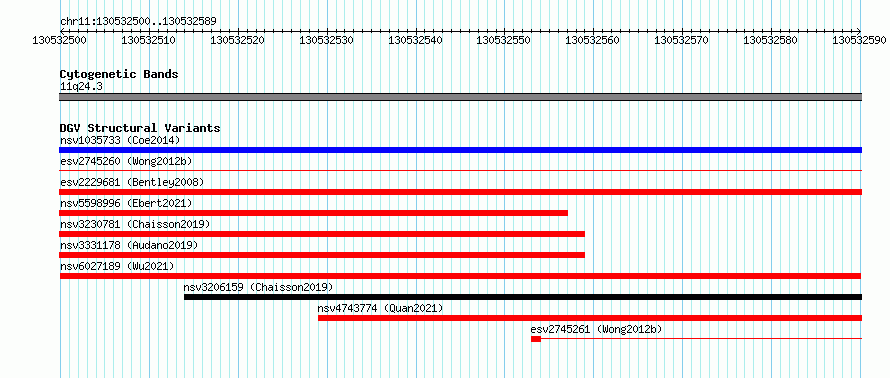Click the gray 11q24.3 cytogenetic band bar
Image resolution: width=890 pixels, height=378 pixels.
coord(460,97)
